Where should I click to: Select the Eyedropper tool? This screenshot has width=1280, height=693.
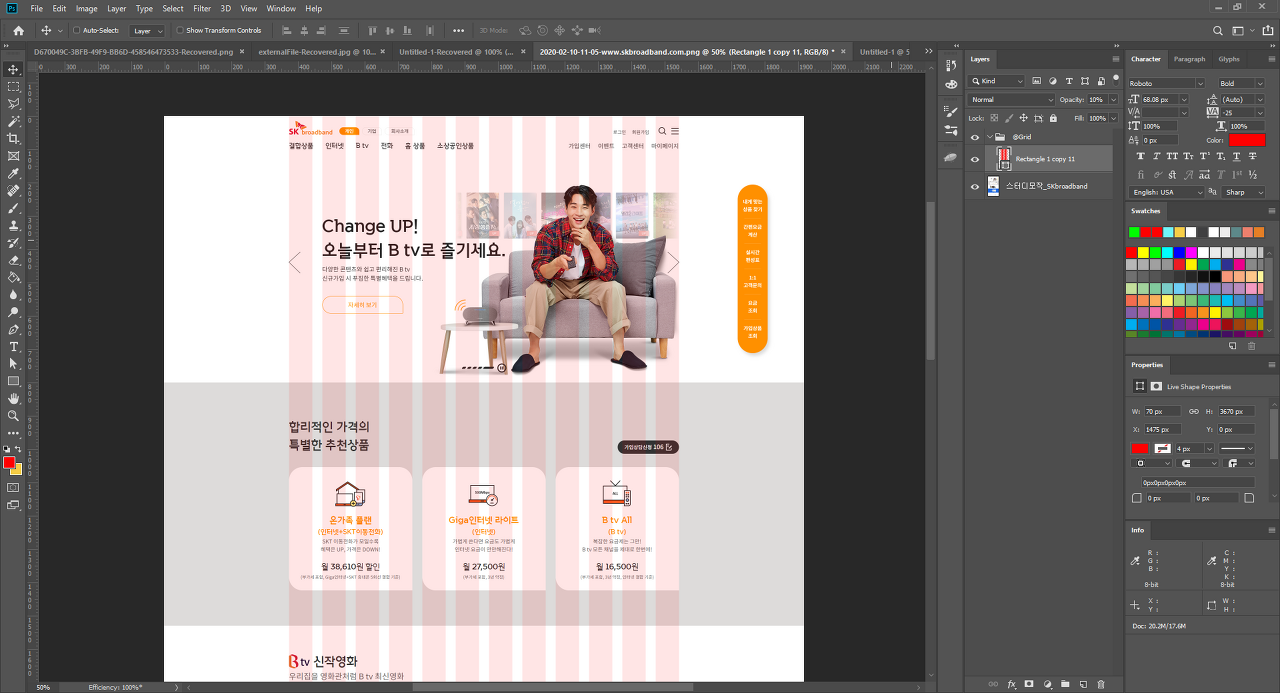pos(14,173)
